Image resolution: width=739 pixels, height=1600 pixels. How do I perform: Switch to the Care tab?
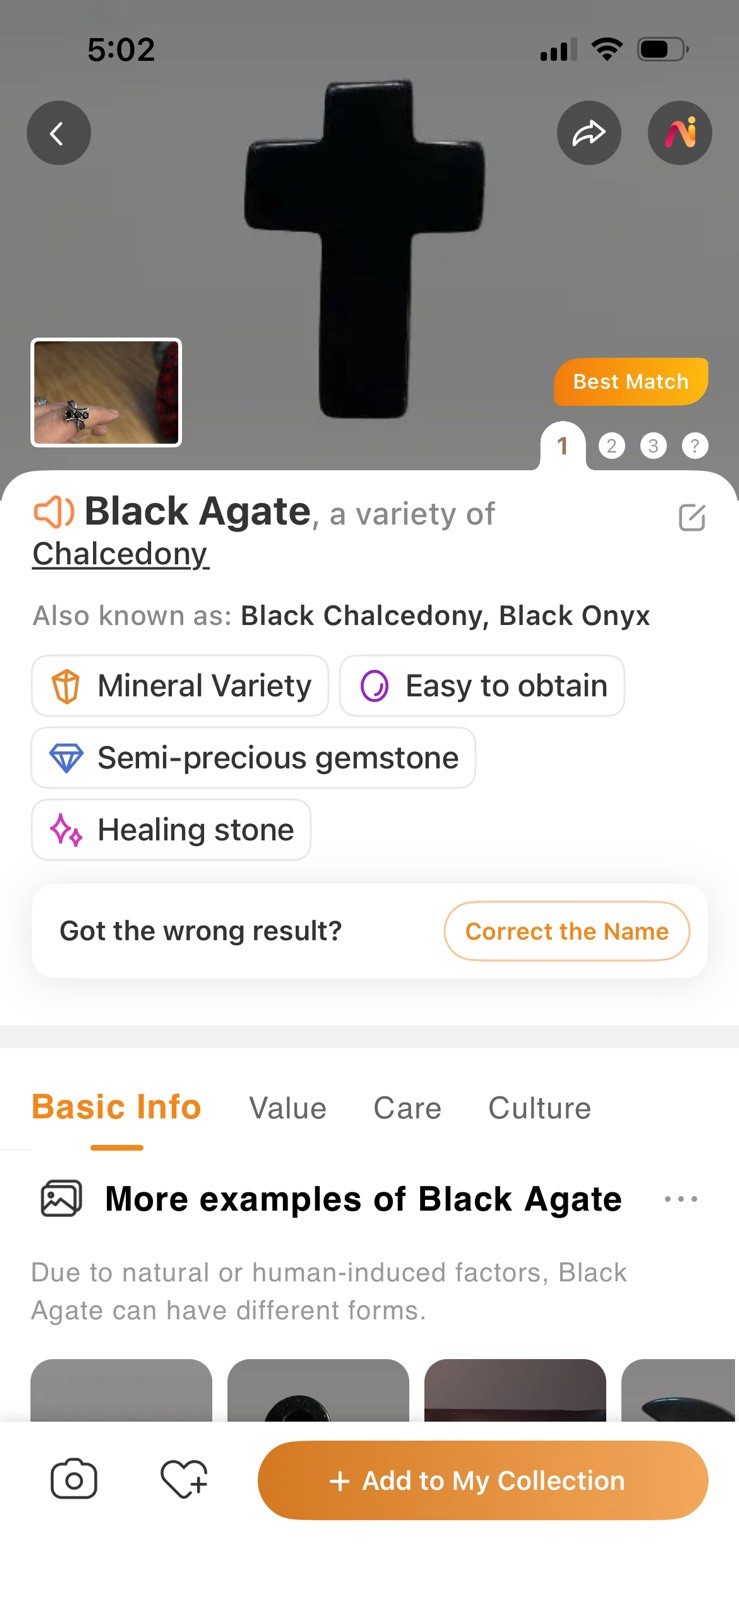[x=407, y=1108]
